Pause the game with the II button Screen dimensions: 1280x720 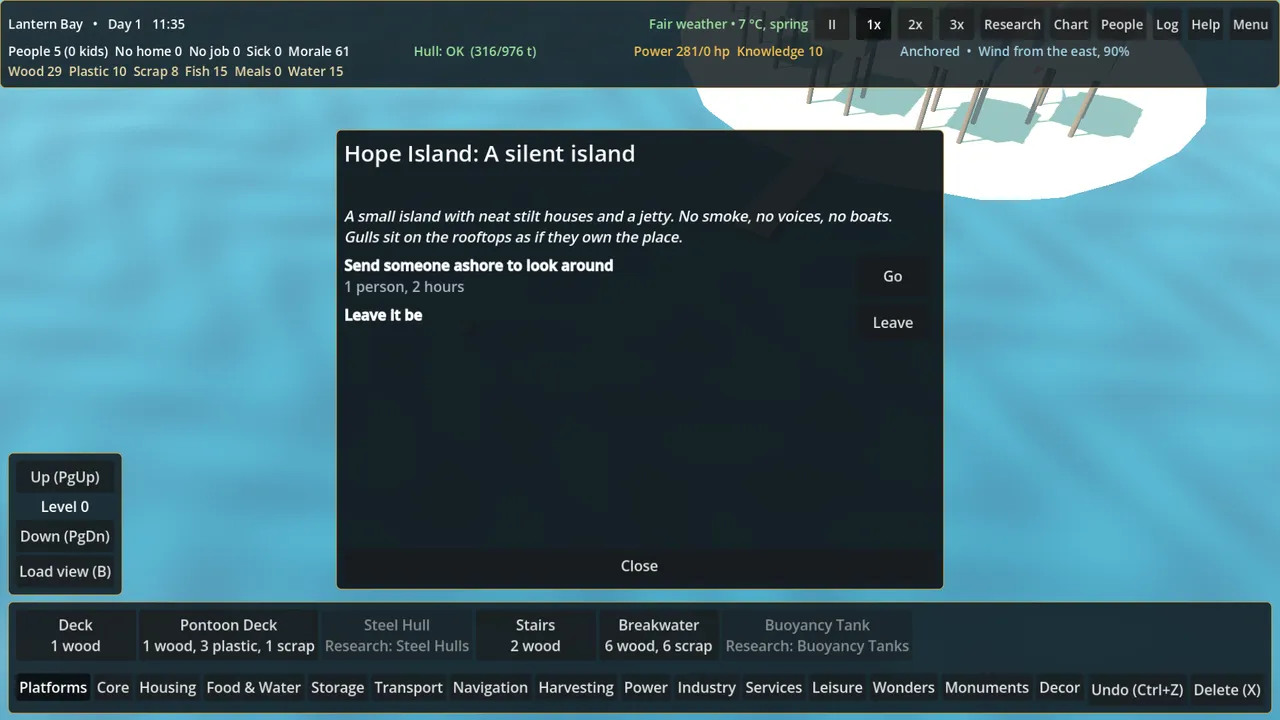click(x=831, y=24)
